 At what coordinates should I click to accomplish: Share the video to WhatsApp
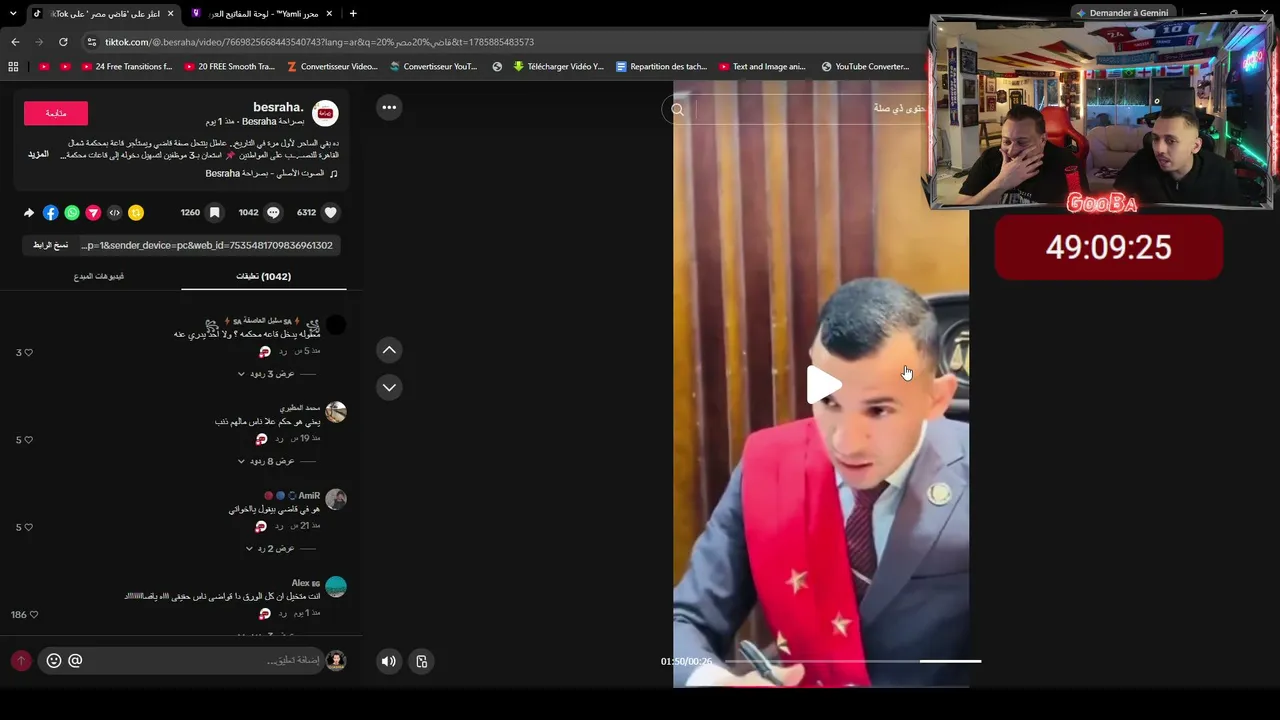[72, 213]
